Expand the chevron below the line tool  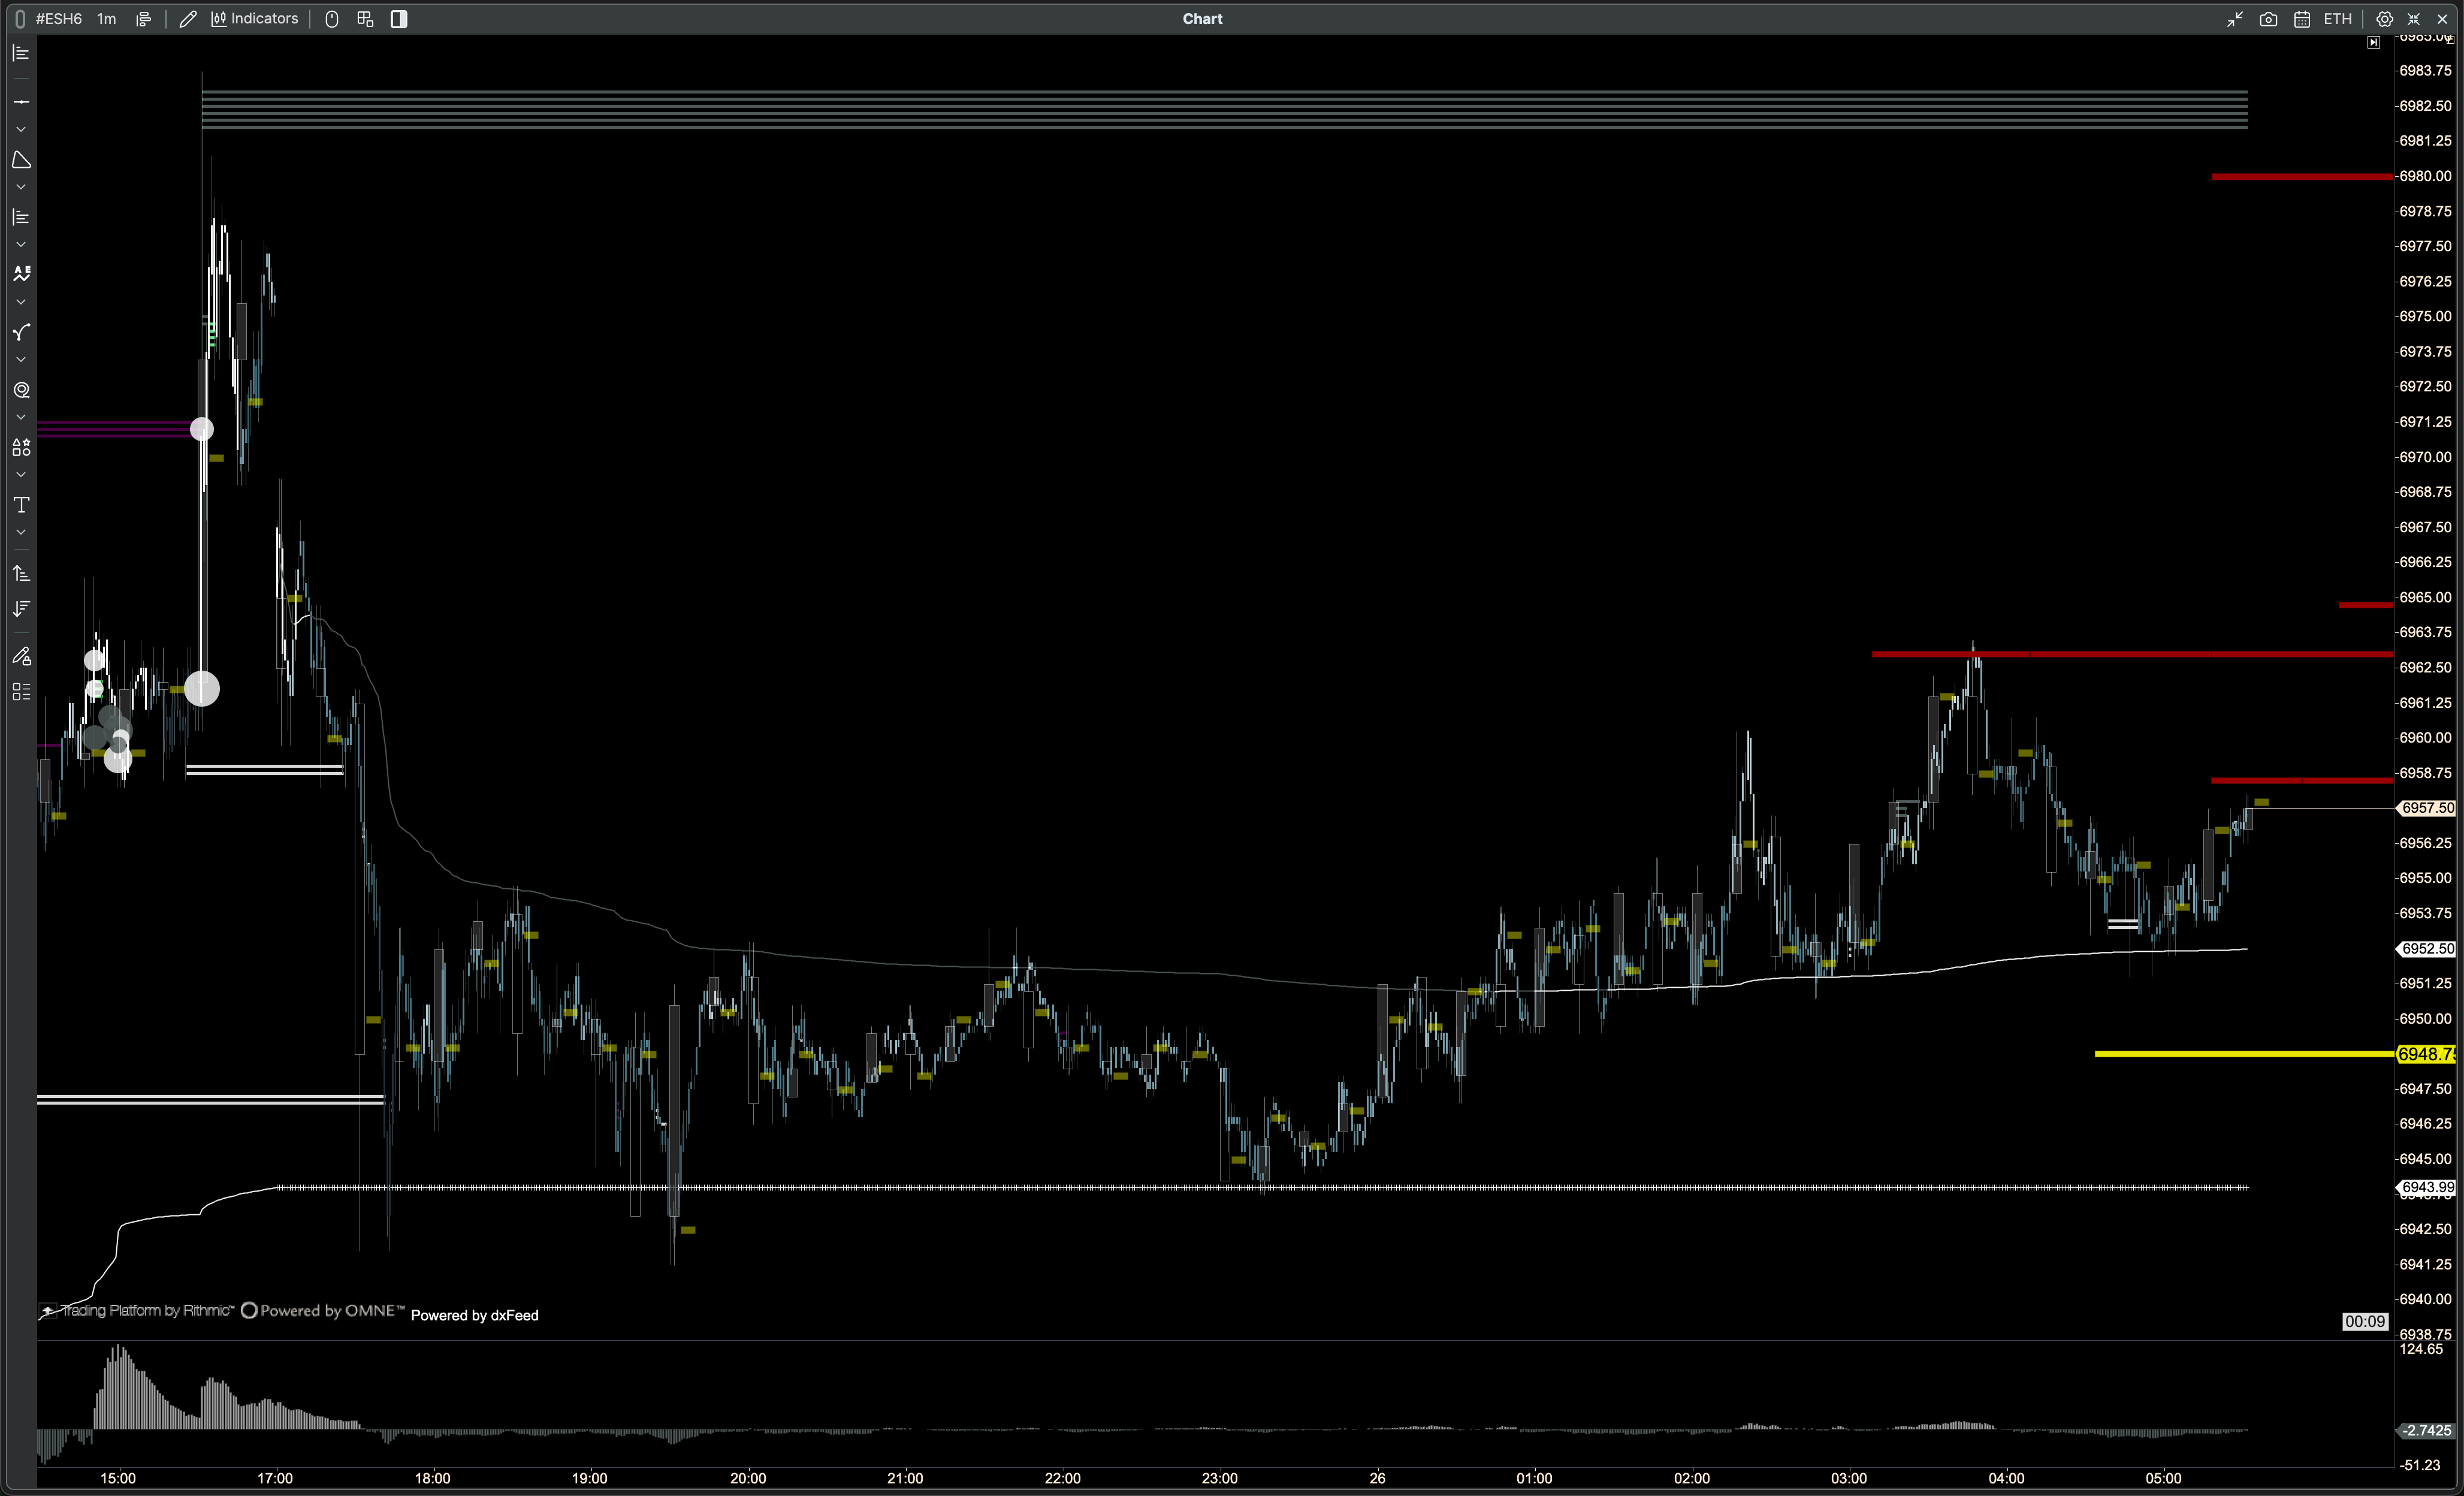coord(21,130)
